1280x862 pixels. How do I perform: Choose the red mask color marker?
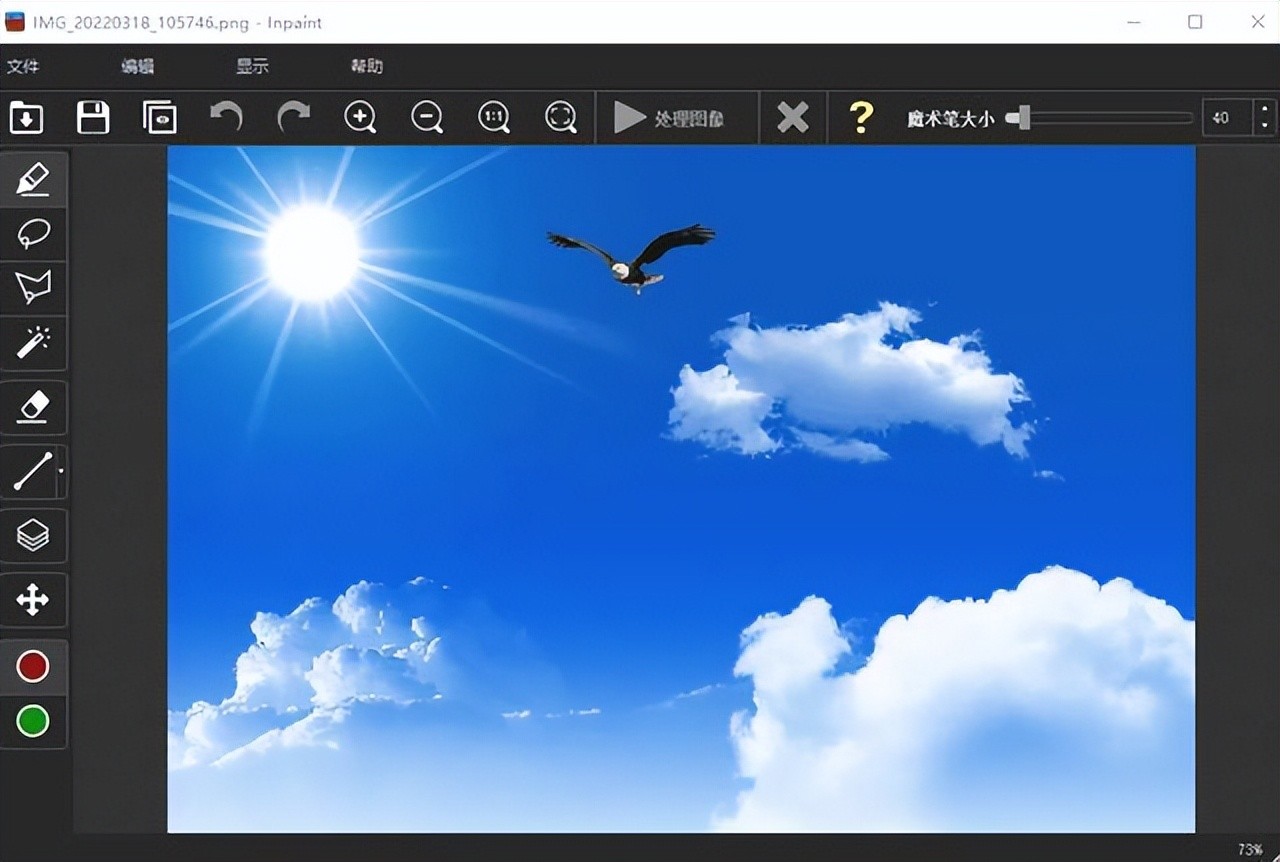[x=33, y=666]
